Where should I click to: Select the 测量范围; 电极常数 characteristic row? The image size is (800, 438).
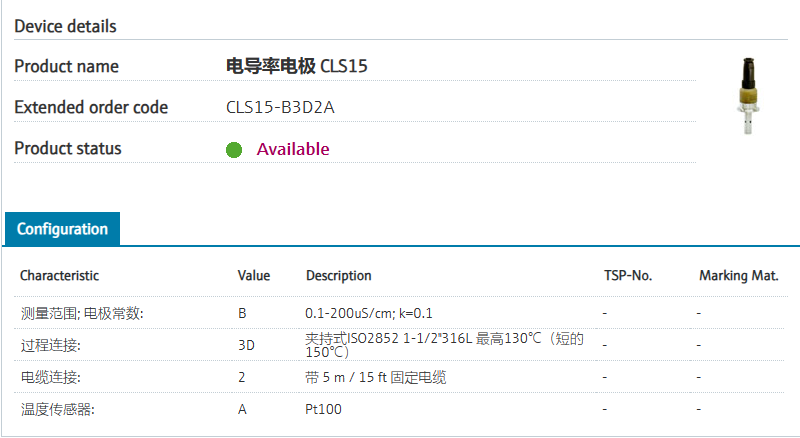pos(82,313)
